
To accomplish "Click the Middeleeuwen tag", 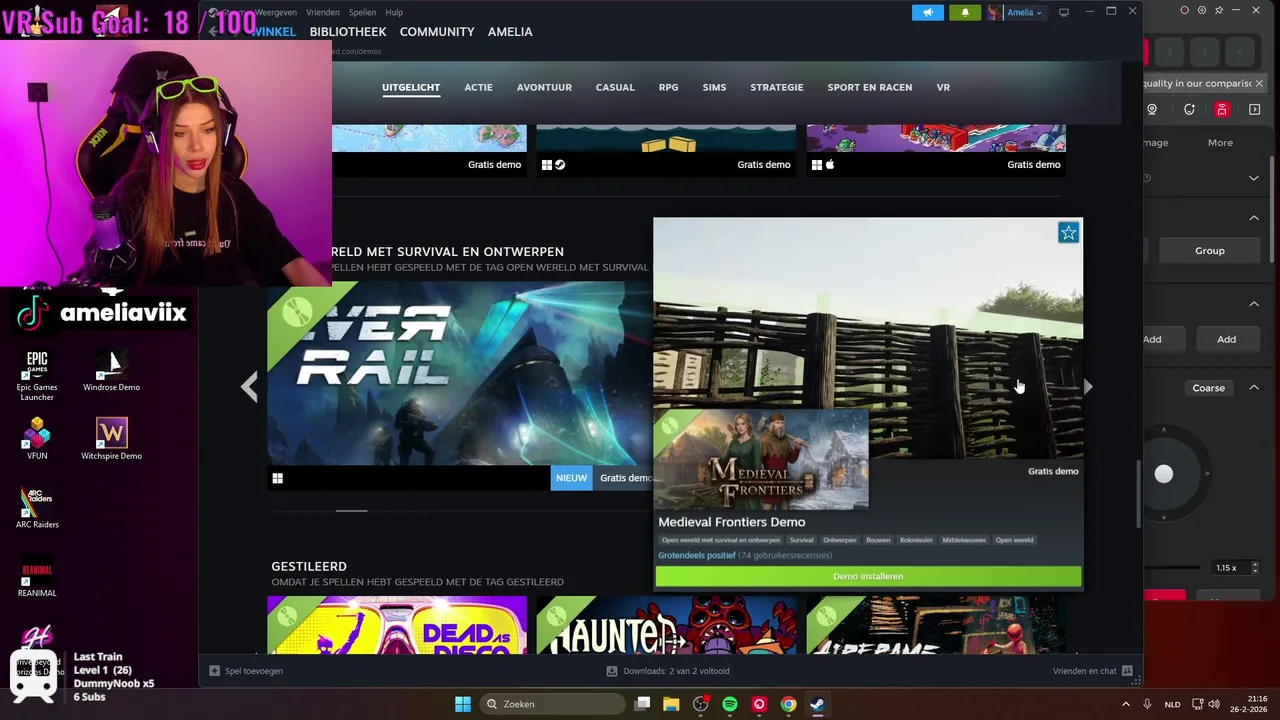I will coord(964,540).
